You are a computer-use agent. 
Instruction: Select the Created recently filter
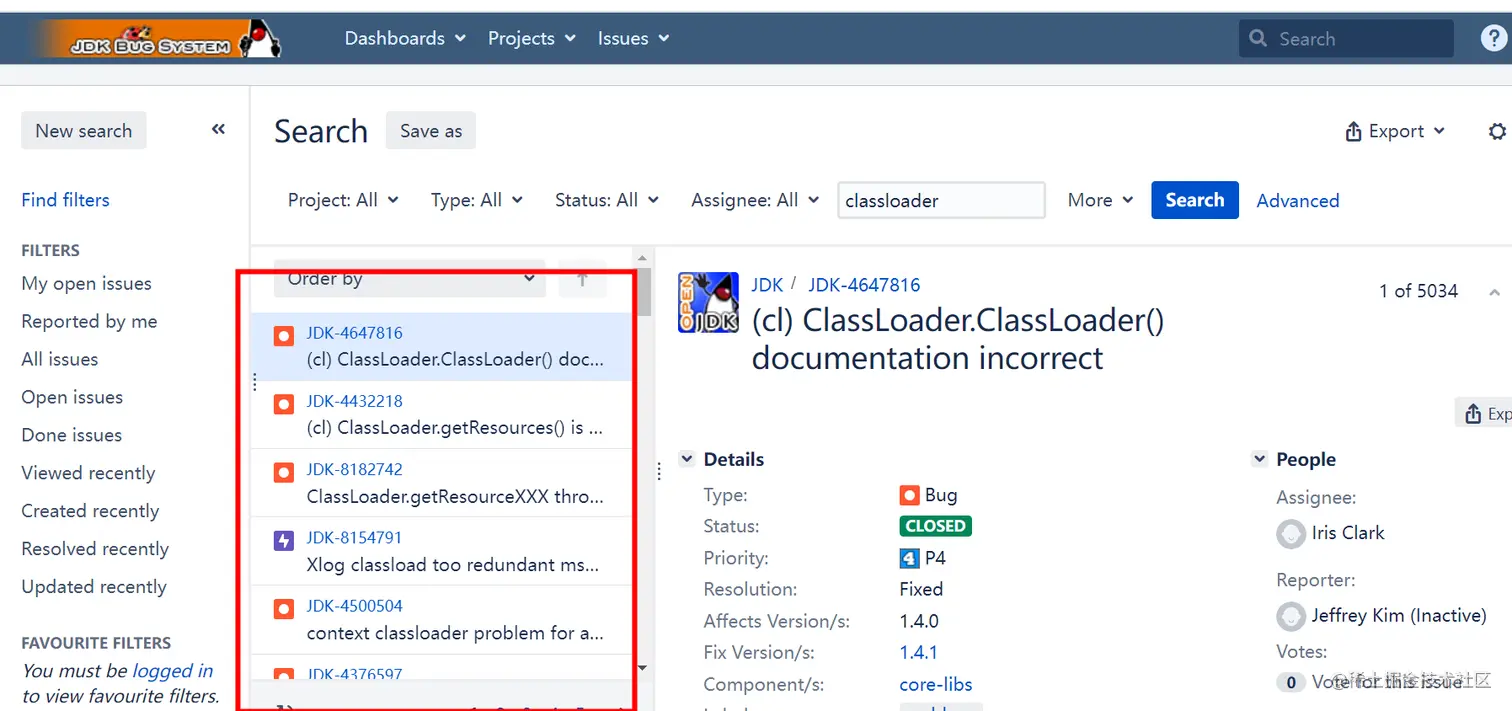point(91,512)
